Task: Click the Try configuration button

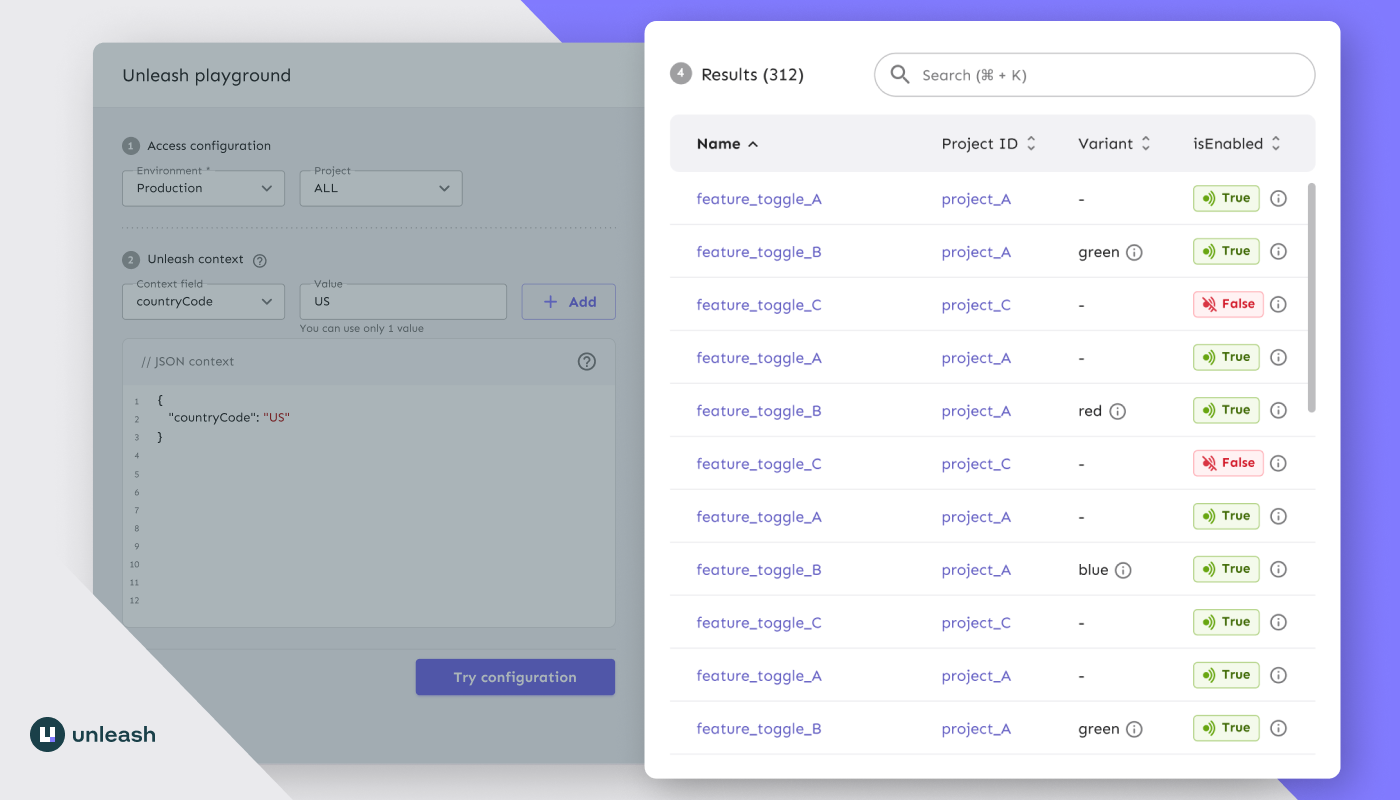Action: [x=515, y=676]
